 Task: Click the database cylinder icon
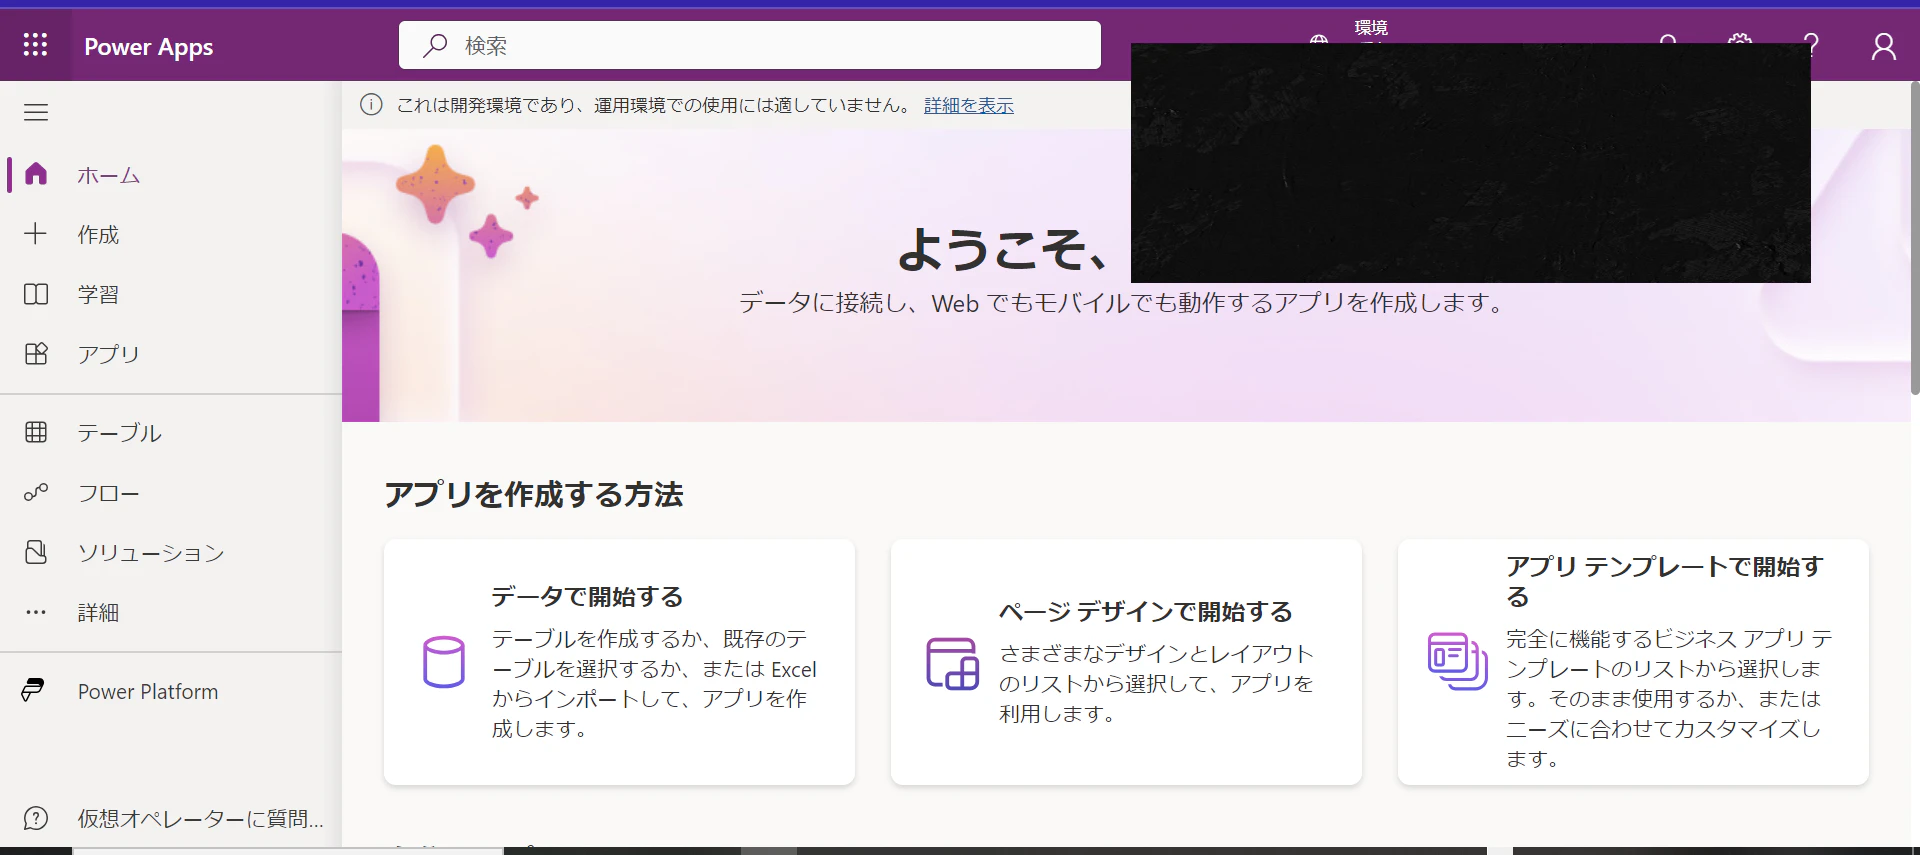click(x=443, y=662)
